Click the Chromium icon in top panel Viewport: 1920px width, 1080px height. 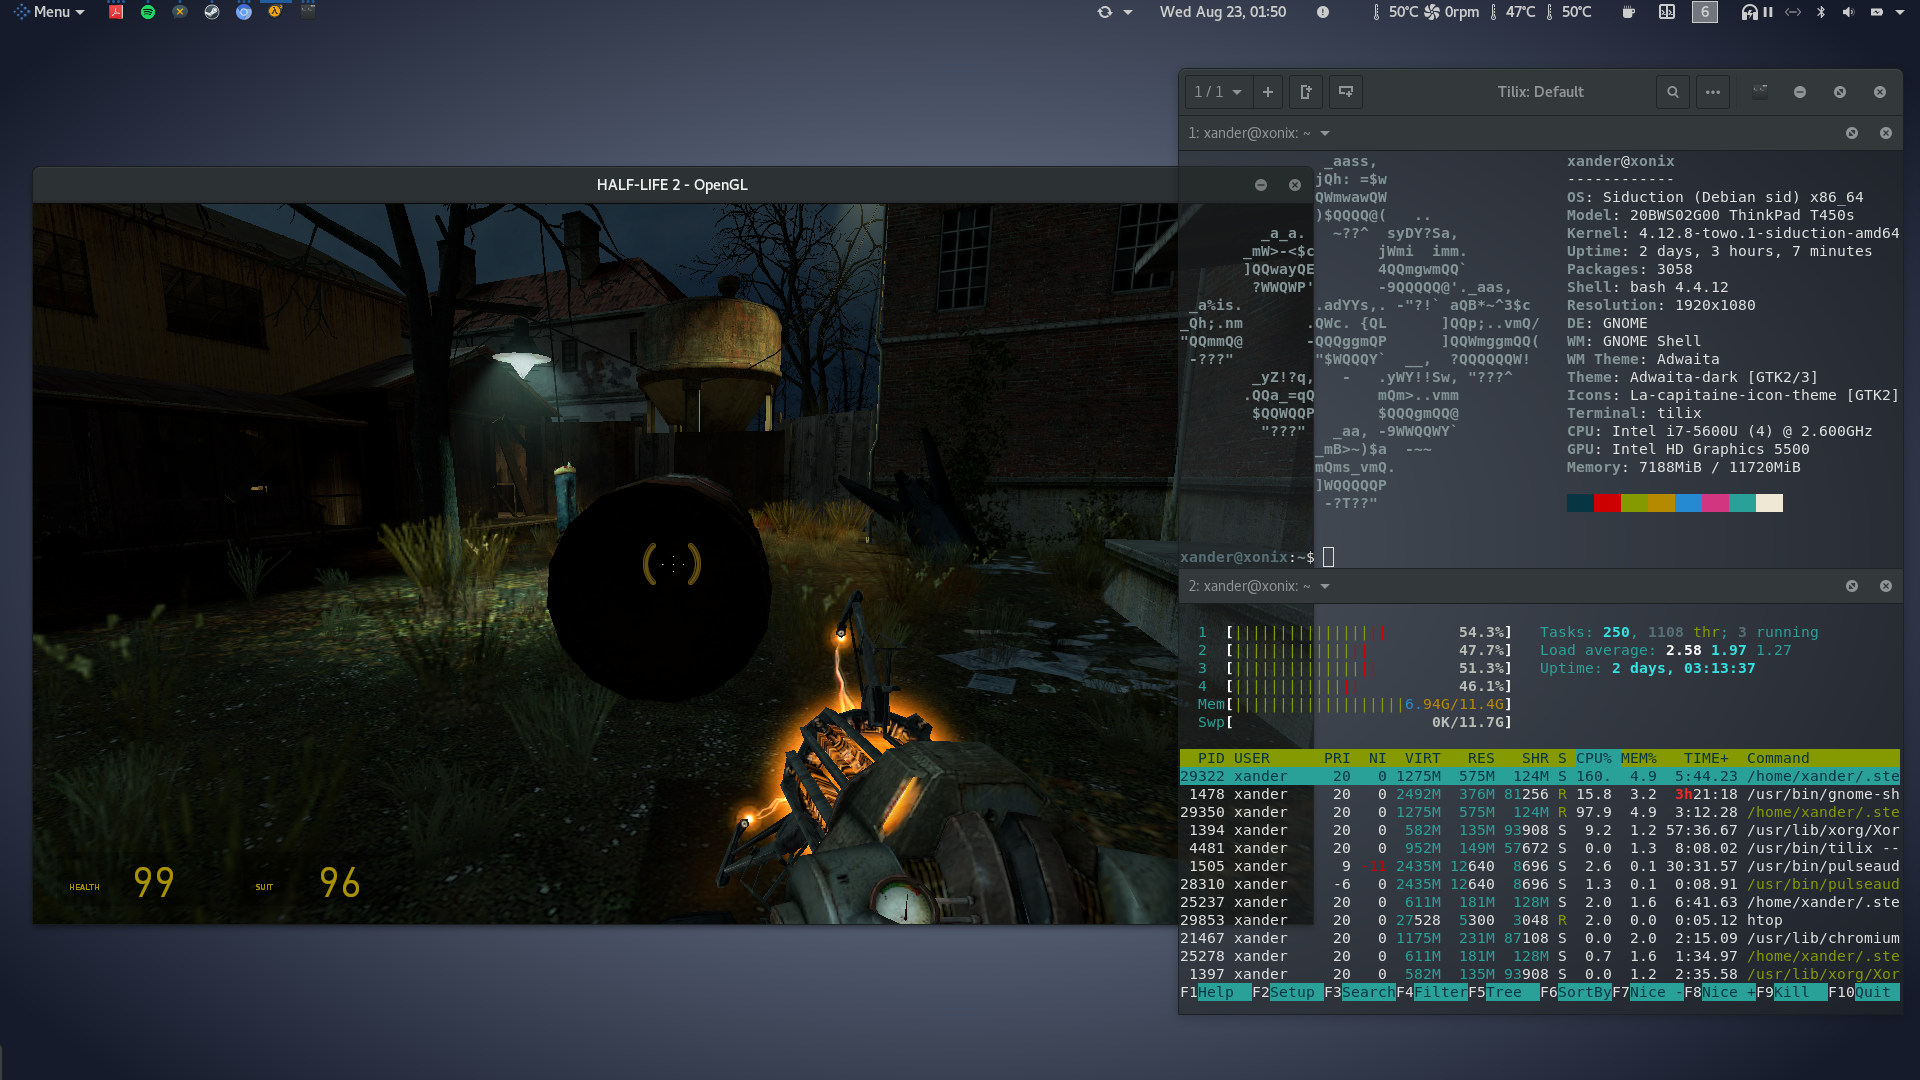(244, 12)
